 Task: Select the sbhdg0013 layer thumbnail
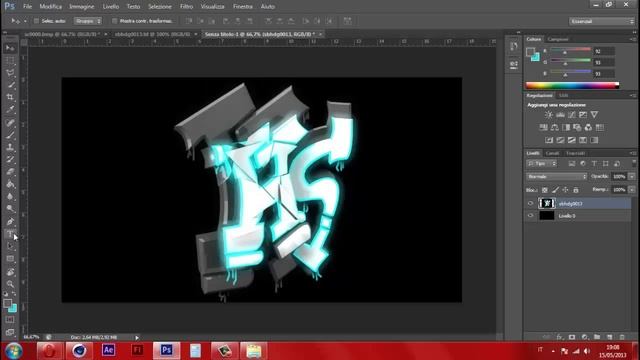pyautogui.click(x=547, y=203)
